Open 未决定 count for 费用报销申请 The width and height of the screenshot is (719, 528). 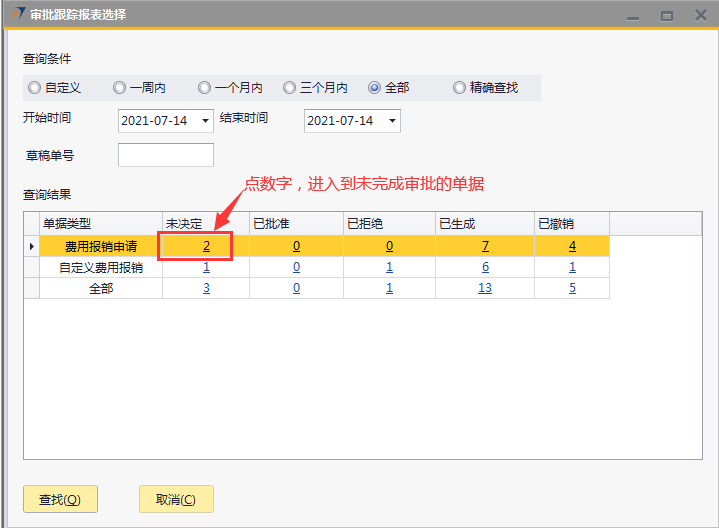[206, 246]
